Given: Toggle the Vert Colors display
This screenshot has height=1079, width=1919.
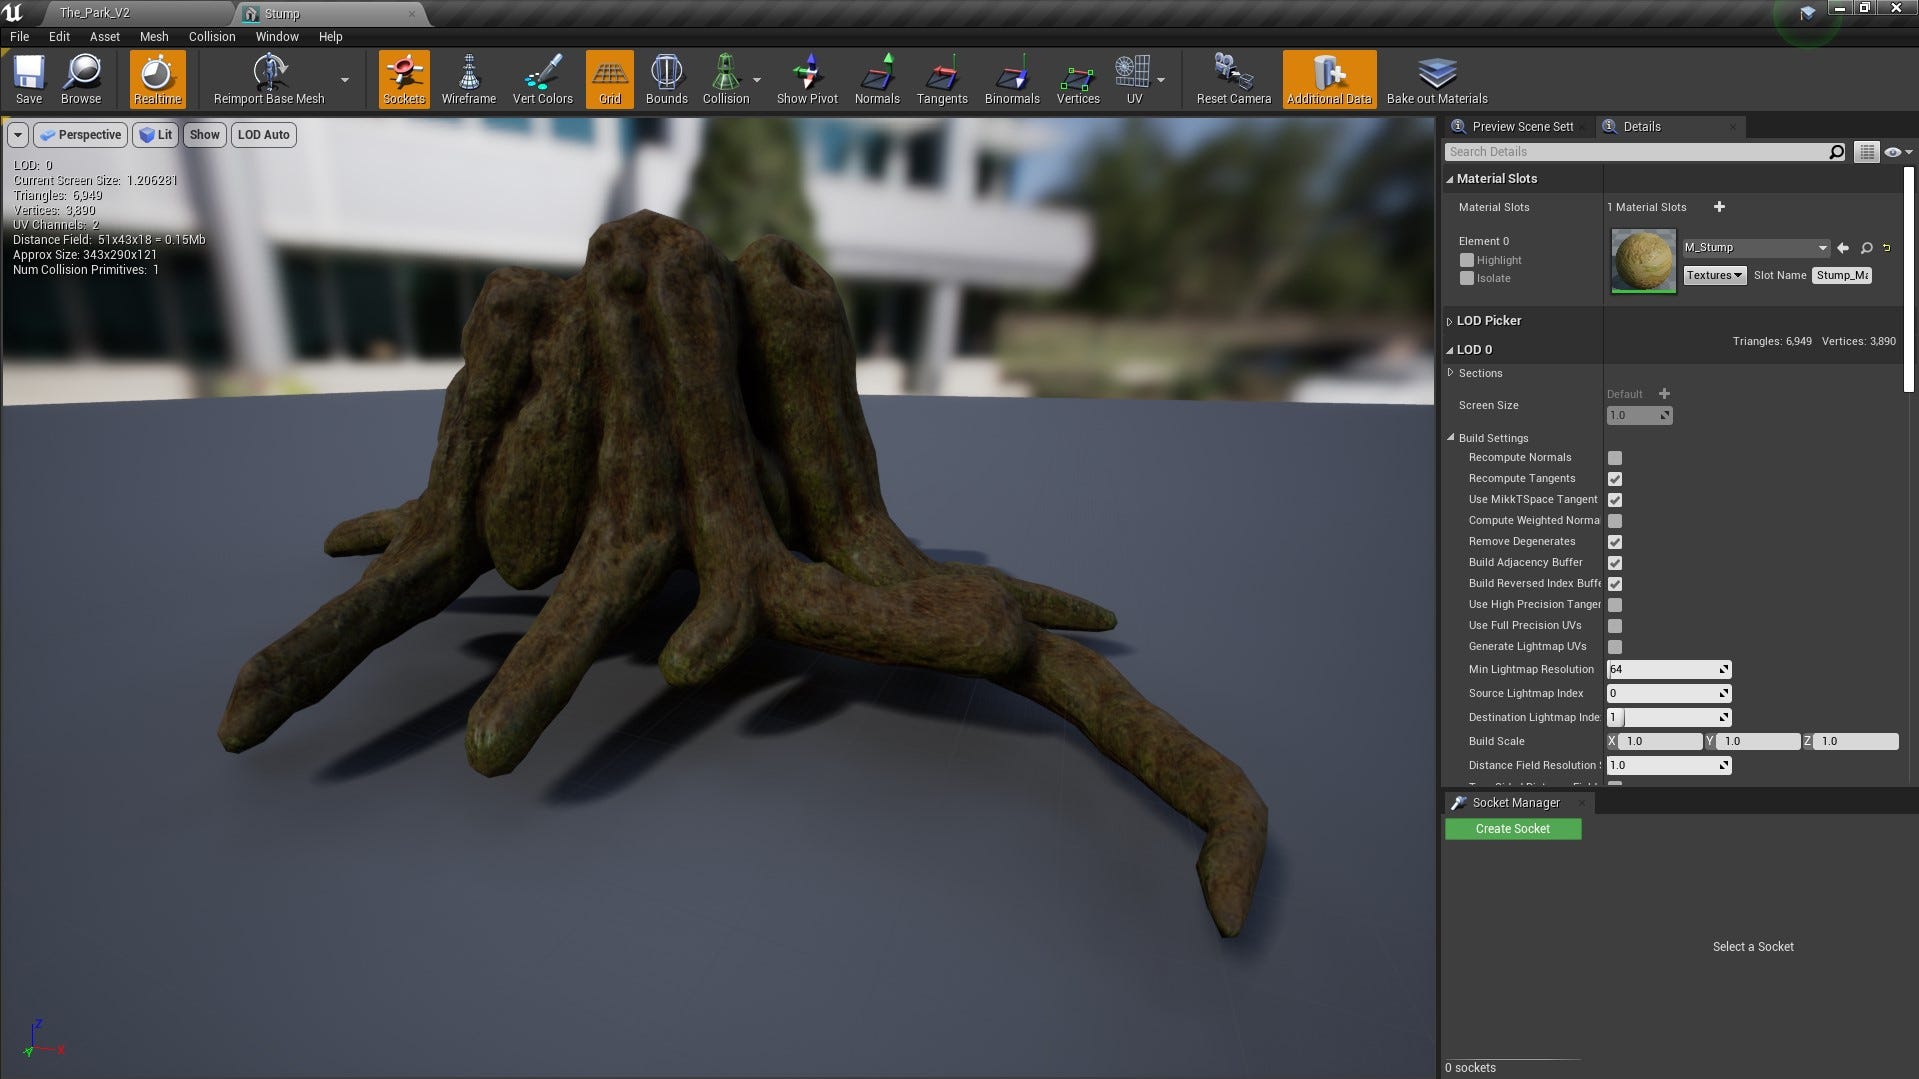Looking at the screenshot, I should click(x=542, y=74).
